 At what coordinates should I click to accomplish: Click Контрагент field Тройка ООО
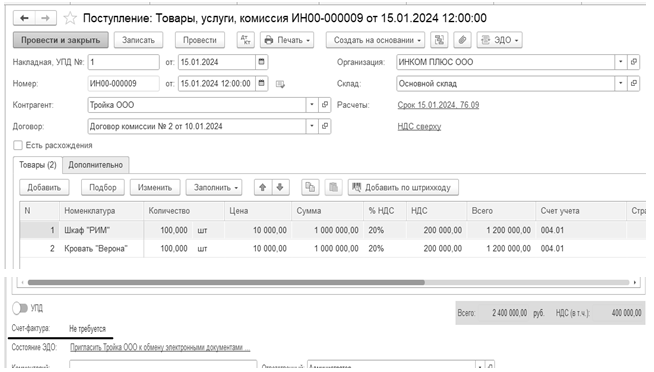(x=197, y=105)
